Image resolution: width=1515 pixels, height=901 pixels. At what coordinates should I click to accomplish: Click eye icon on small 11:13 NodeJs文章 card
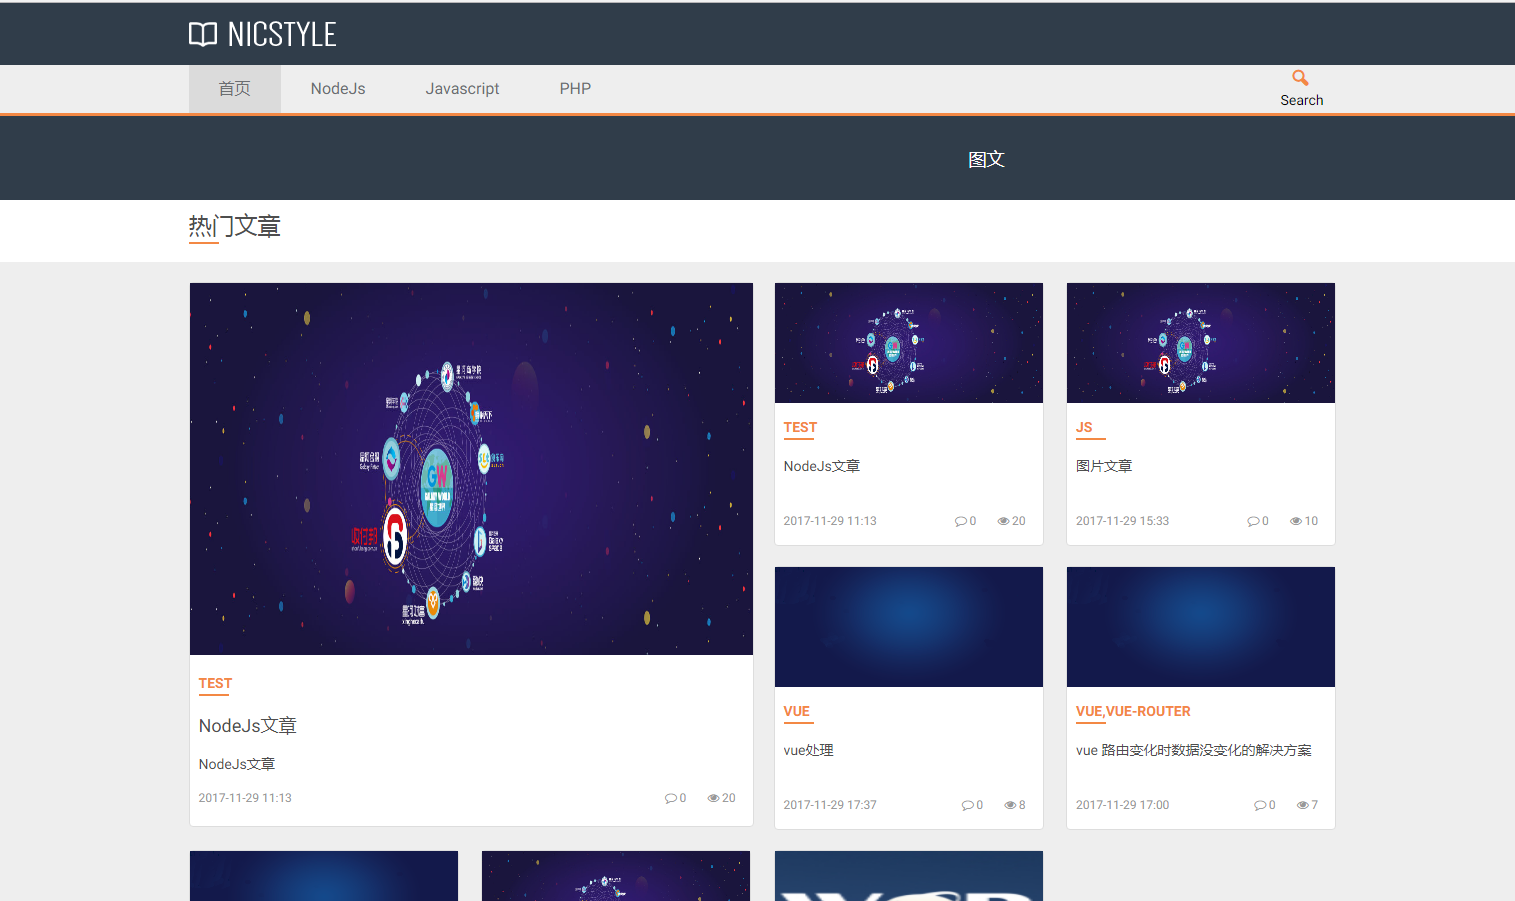click(1003, 521)
